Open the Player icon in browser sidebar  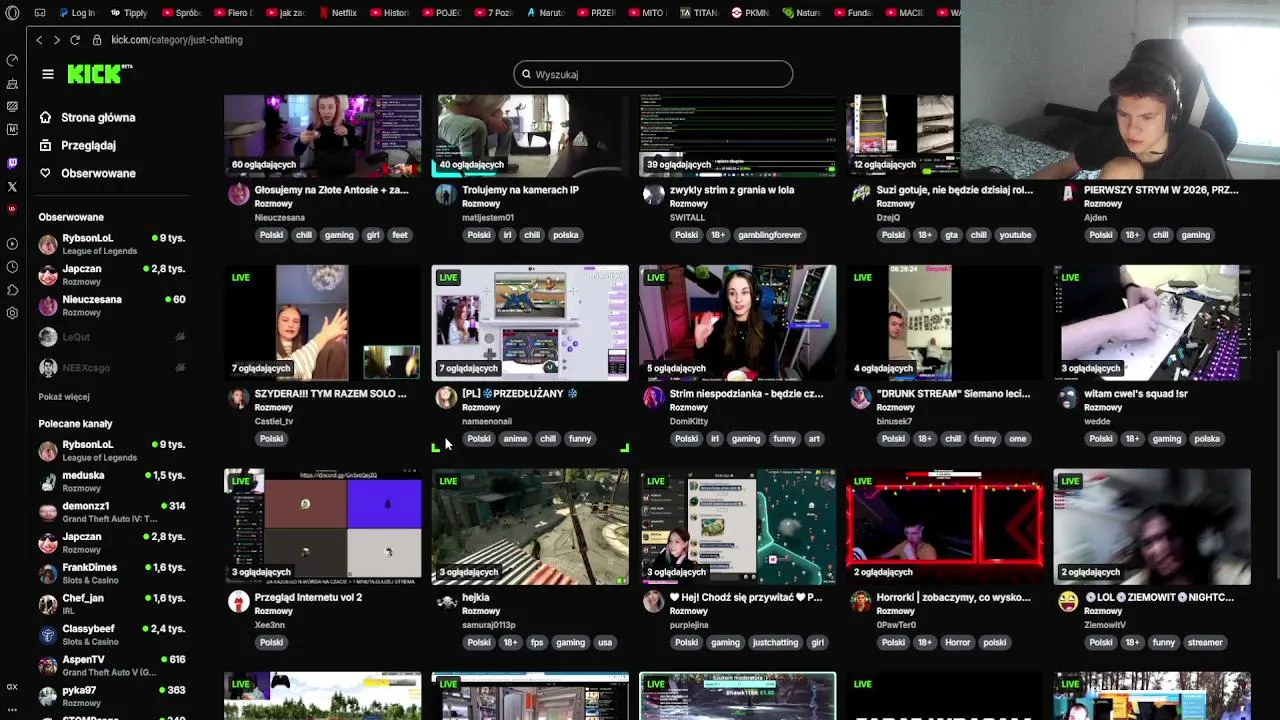point(12,244)
